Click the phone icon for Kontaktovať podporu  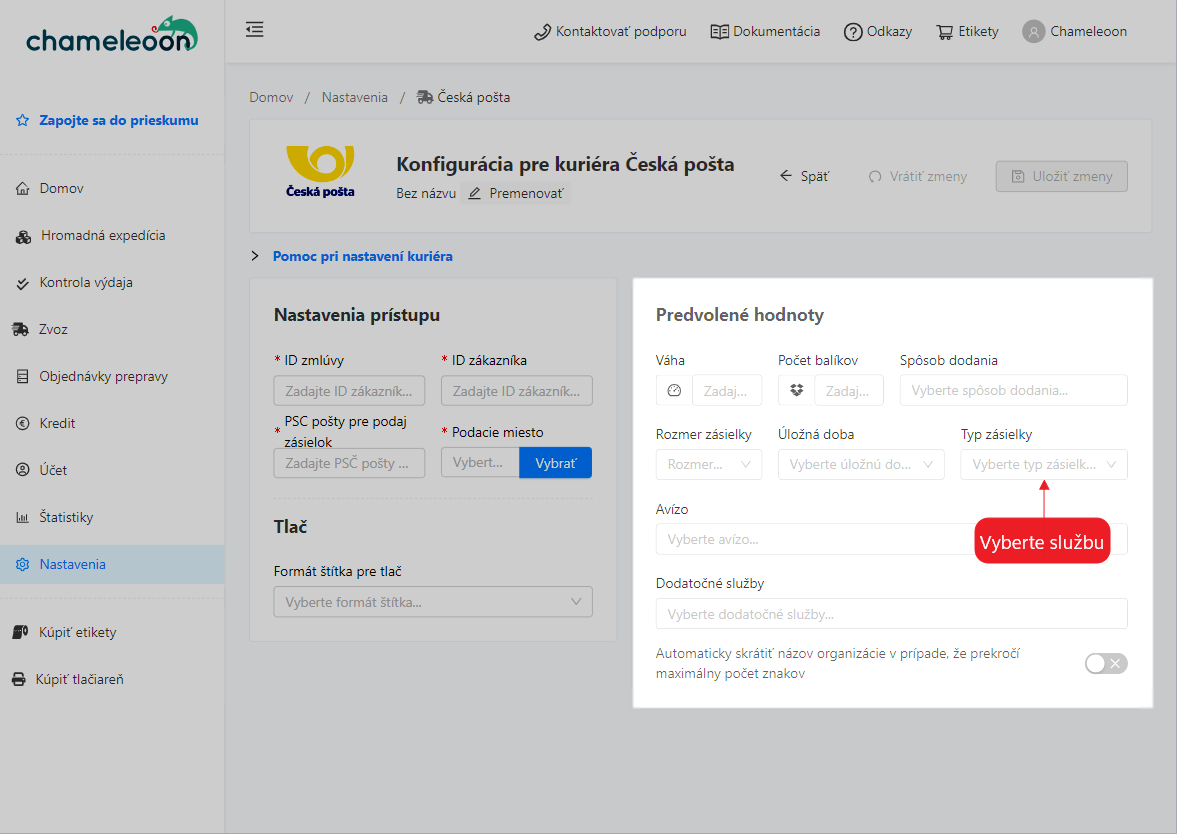[x=543, y=32]
